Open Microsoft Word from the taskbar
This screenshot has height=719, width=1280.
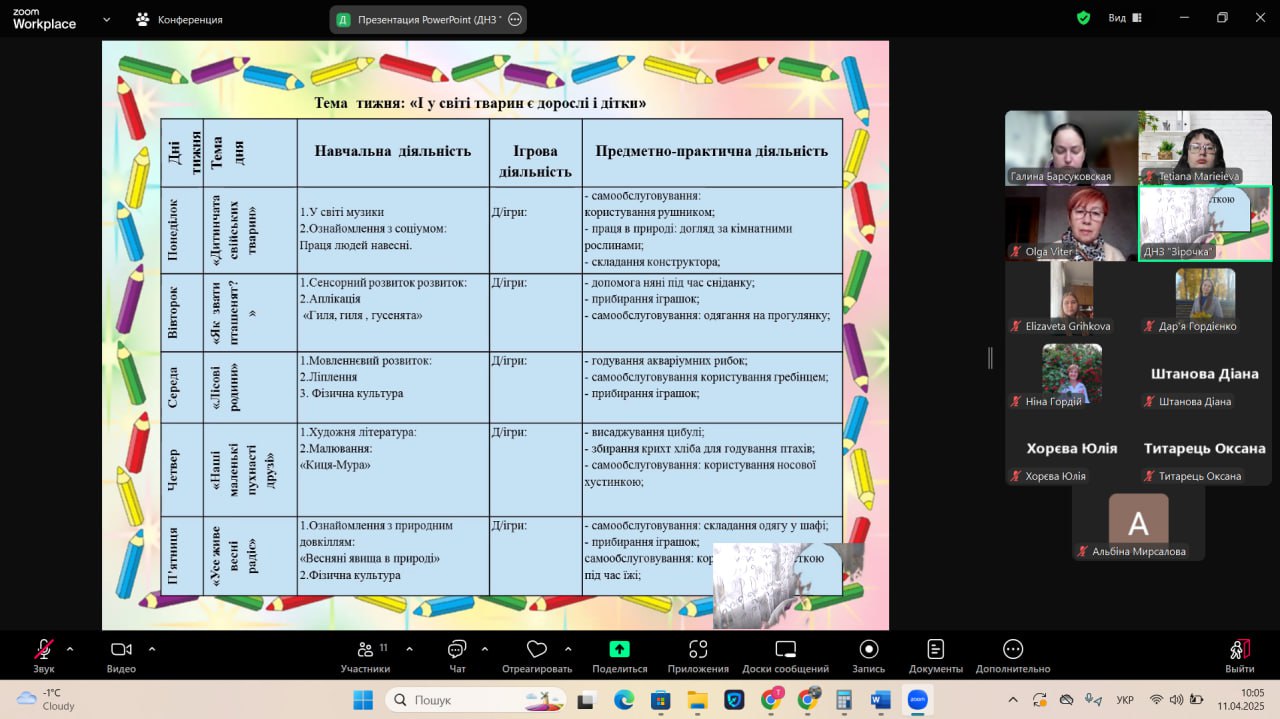click(x=880, y=700)
